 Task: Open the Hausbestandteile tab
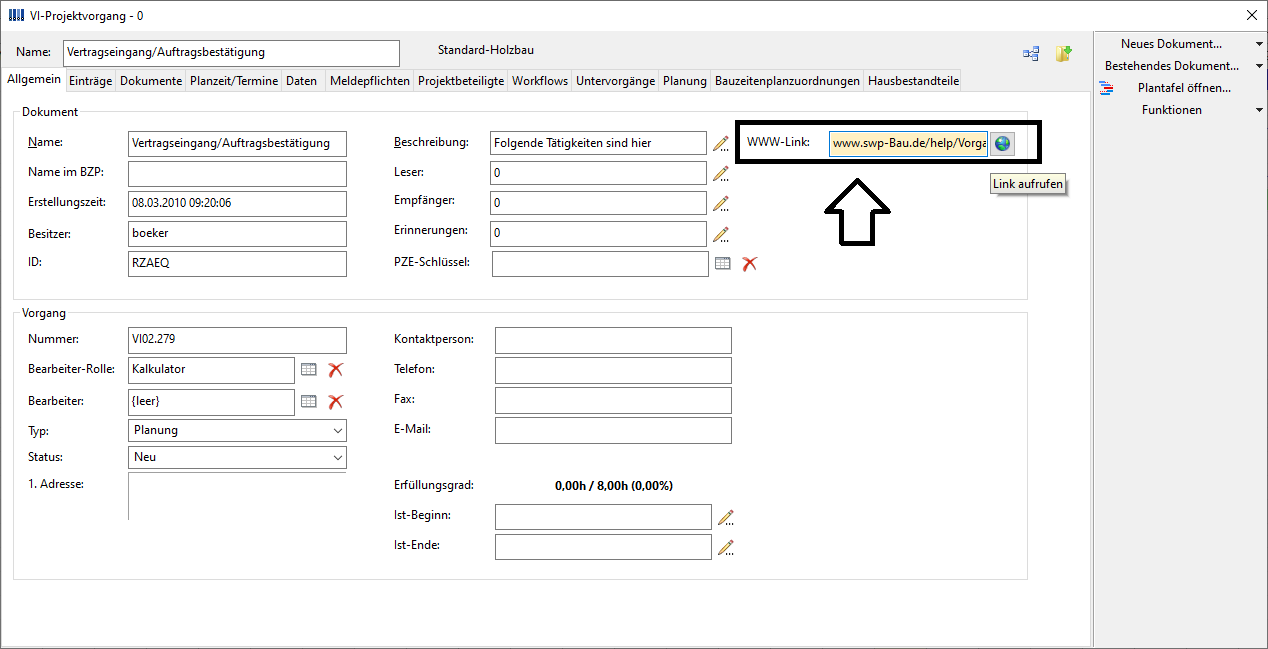(x=913, y=81)
